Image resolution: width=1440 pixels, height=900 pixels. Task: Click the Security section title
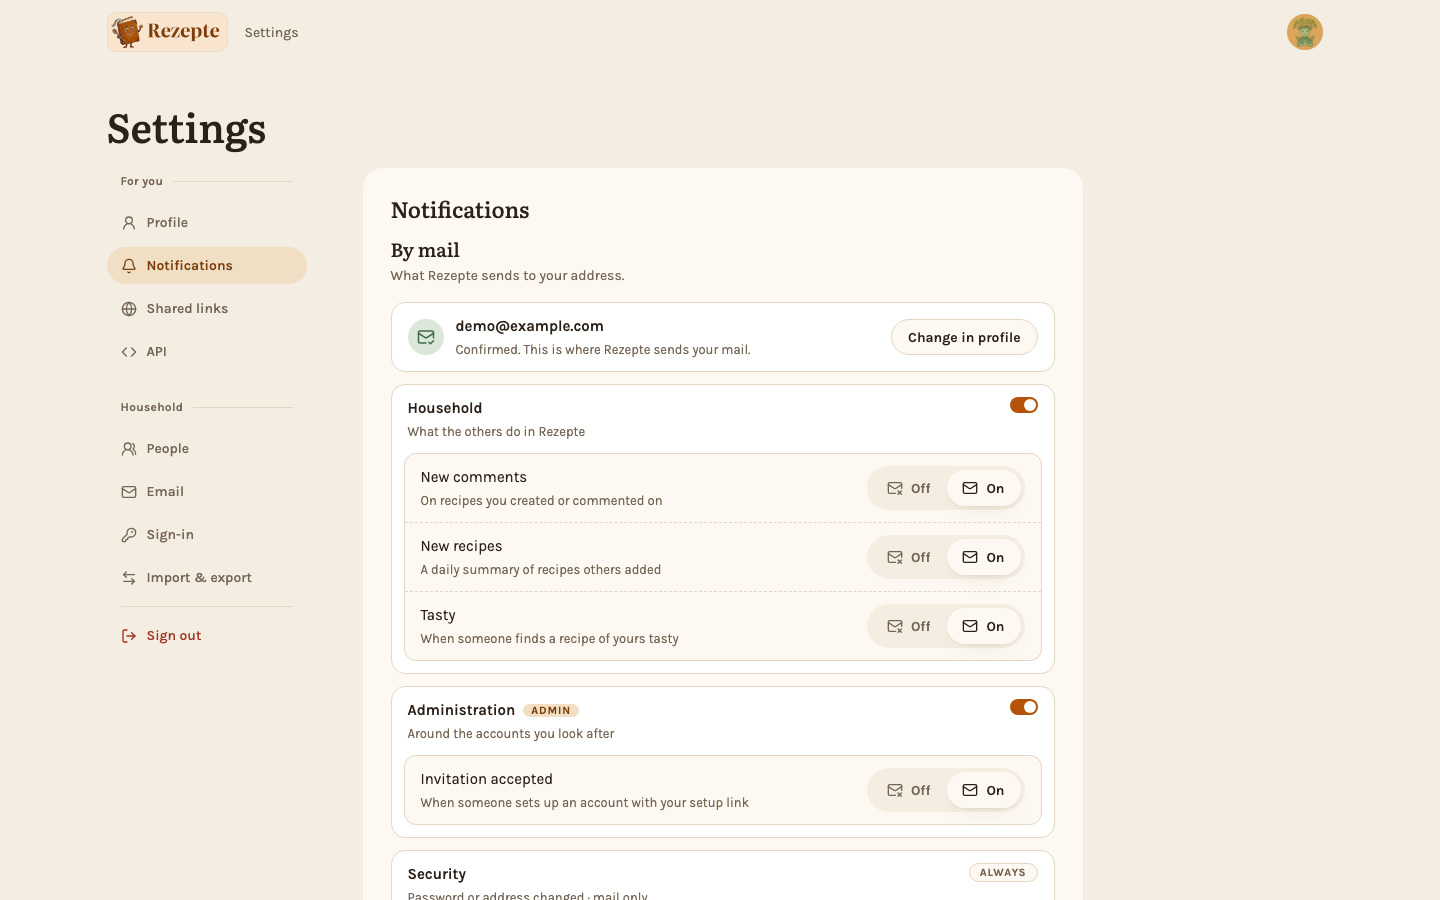coord(437,874)
